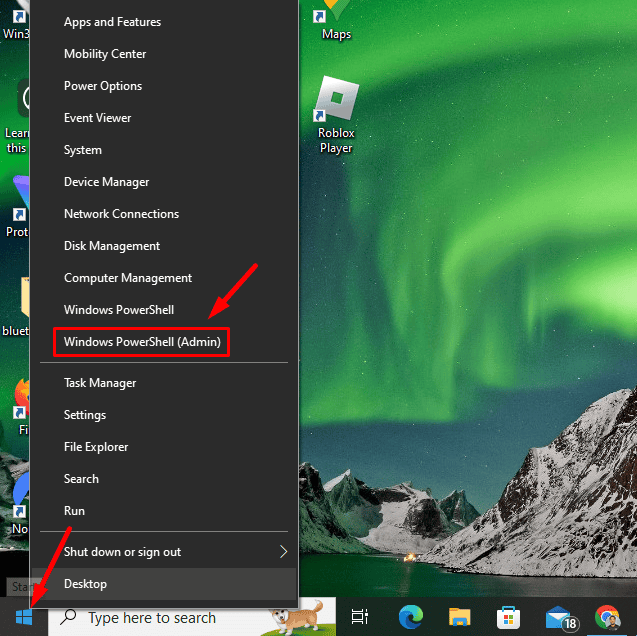Select Mobility Center menu entry
The height and width of the screenshot is (636, 637).
[164, 54]
